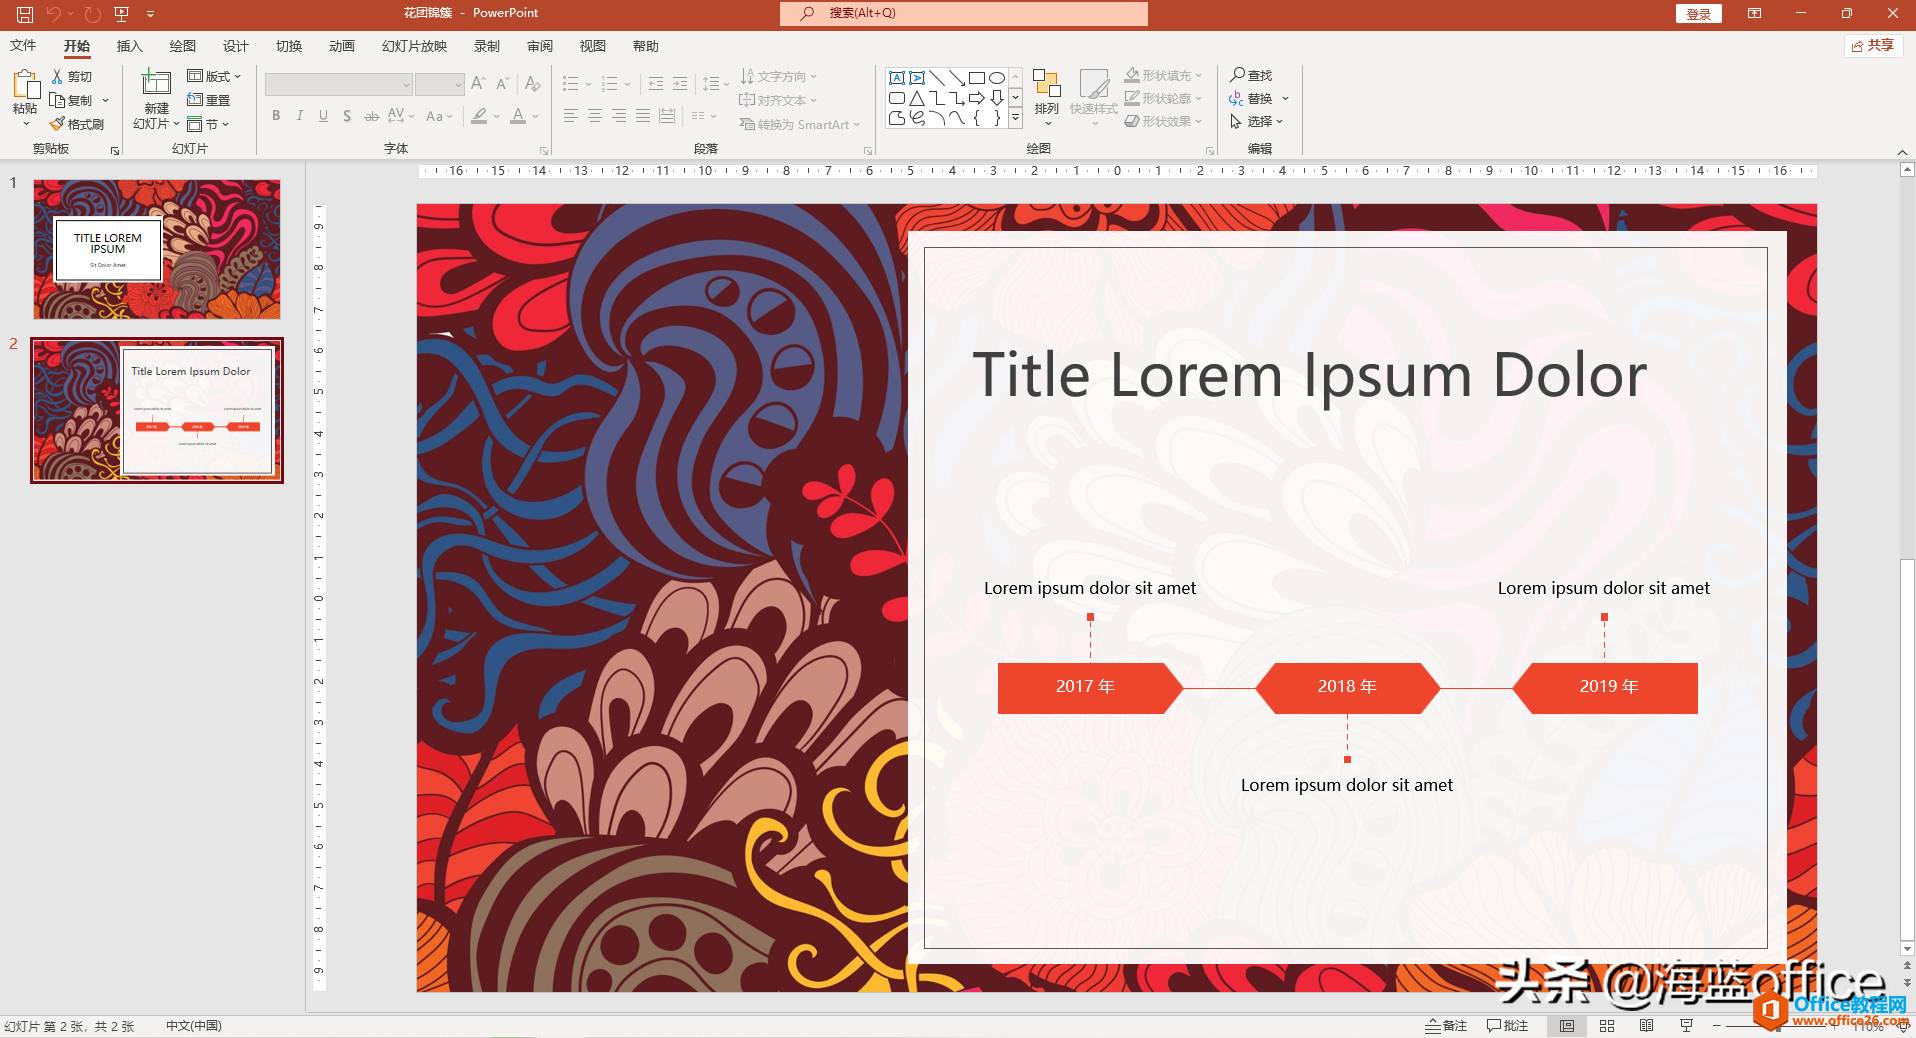Select the text box shape in shapes gallery
Image resolution: width=1916 pixels, height=1038 pixels.
(897, 78)
